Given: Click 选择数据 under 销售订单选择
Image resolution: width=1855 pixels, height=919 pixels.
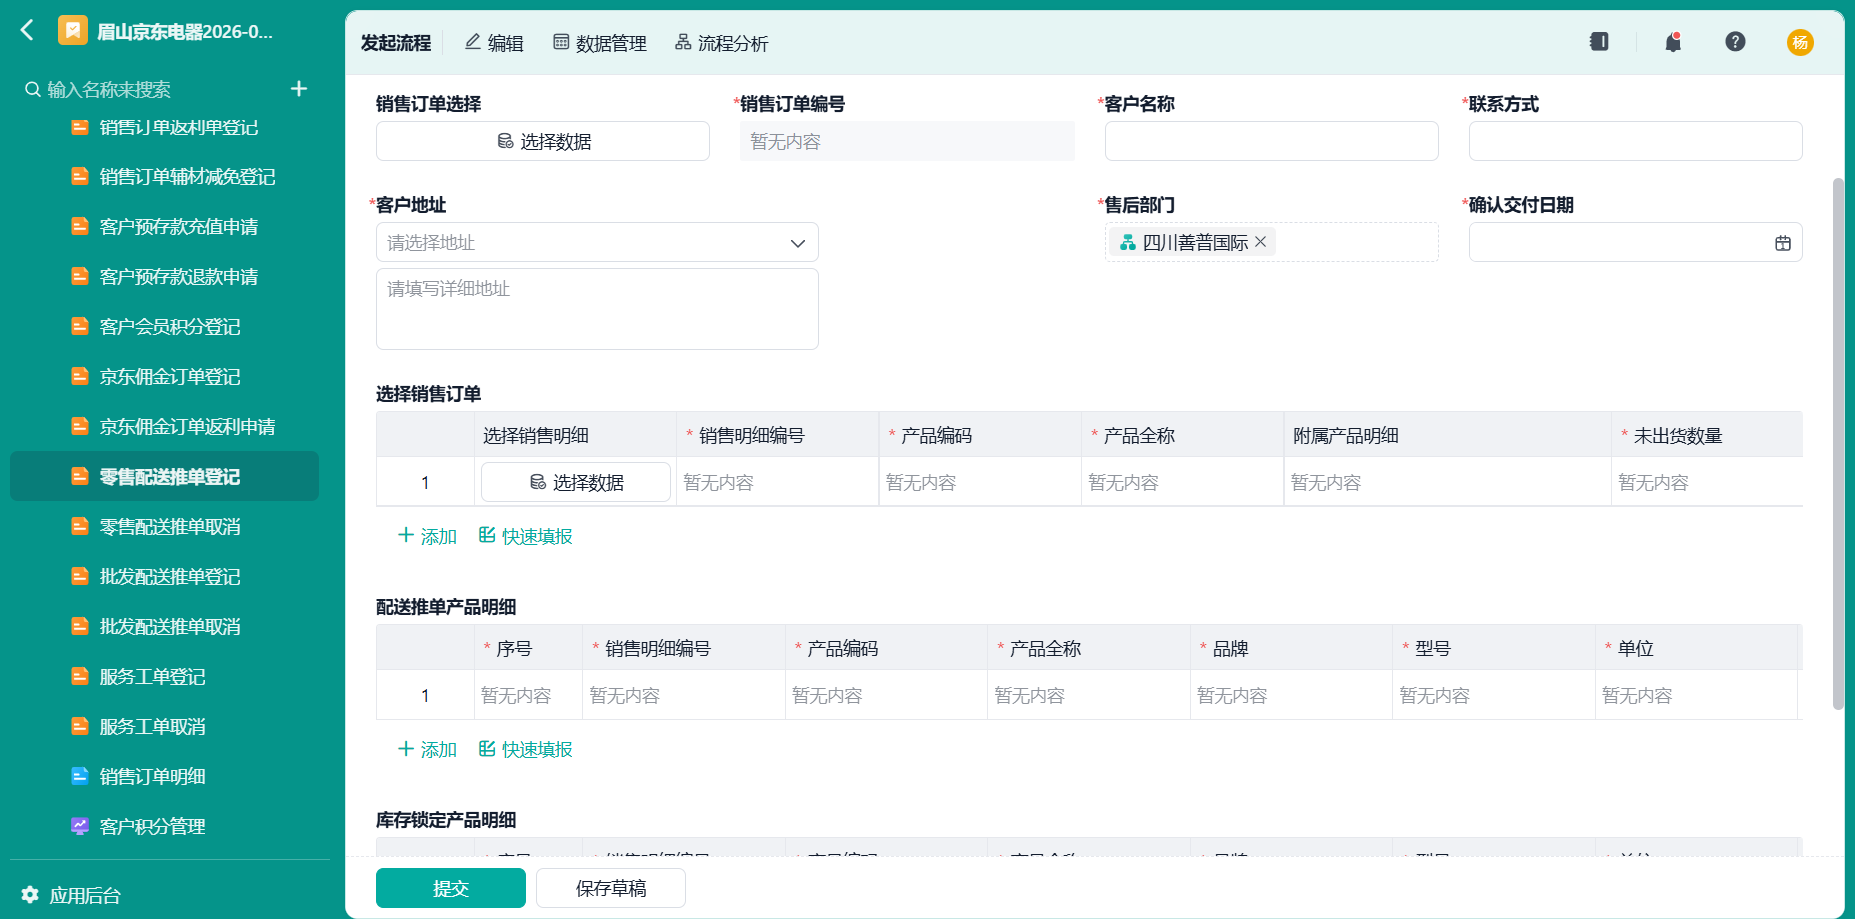Looking at the screenshot, I should click(543, 141).
